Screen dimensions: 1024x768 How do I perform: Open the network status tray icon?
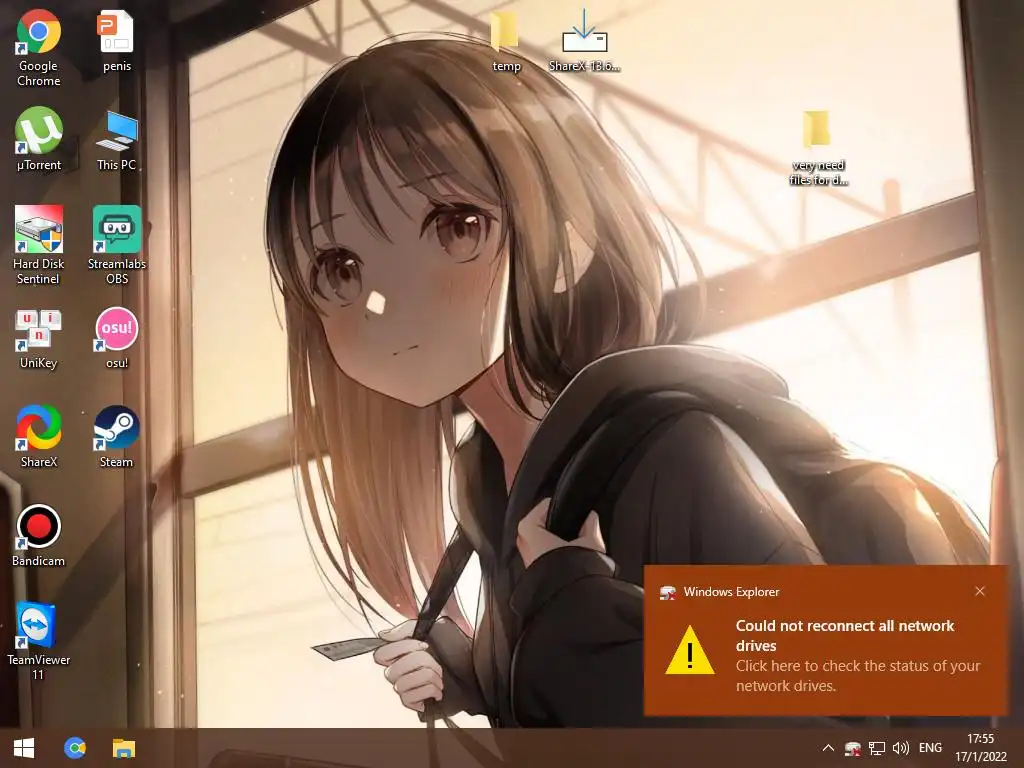click(876, 748)
